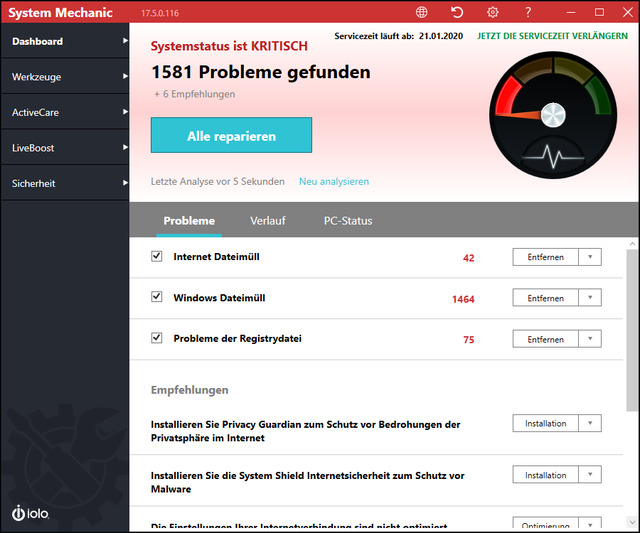The height and width of the screenshot is (533, 640).
Task: Click the Neu analysieren link
Action: [334, 182]
